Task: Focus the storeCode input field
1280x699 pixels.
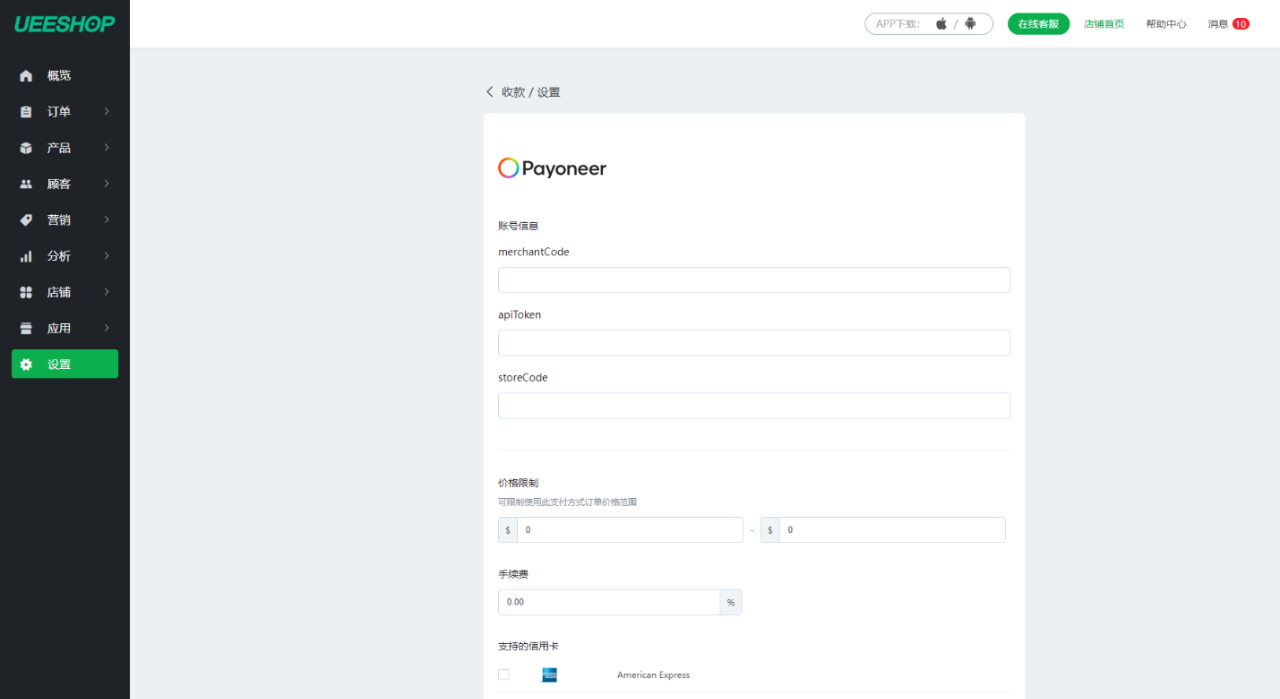Action: pyautogui.click(x=754, y=405)
